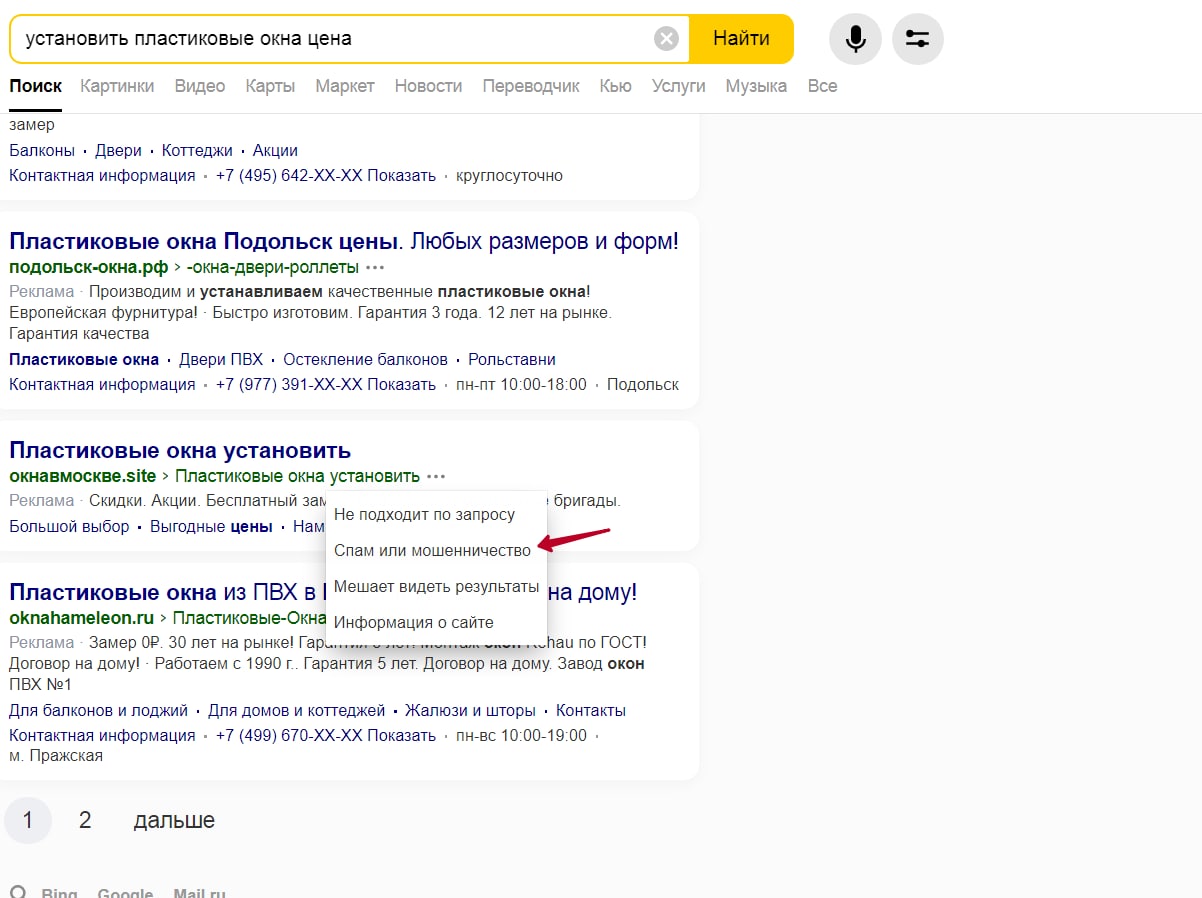Screen dimensions: 1202x898
Task: Open the Контакты sitelink
Action: (x=591, y=711)
